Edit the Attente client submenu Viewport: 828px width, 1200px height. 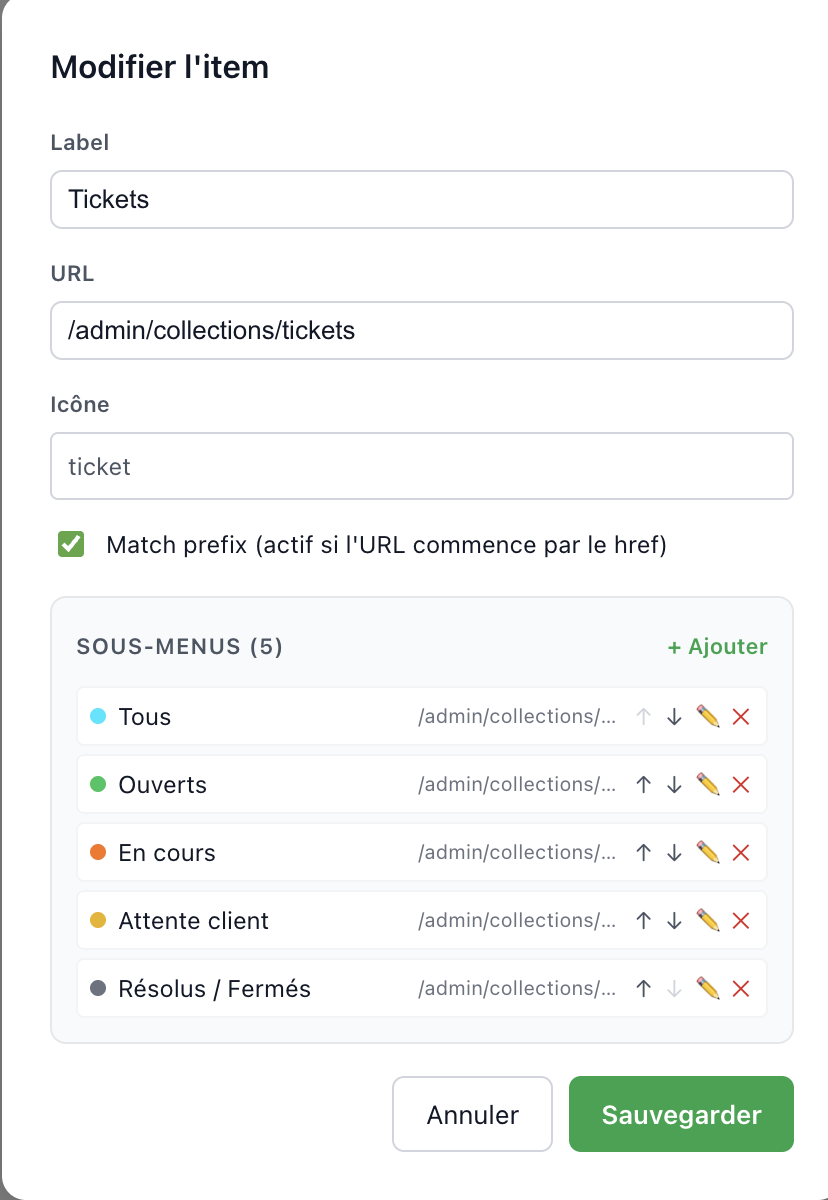point(708,920)
